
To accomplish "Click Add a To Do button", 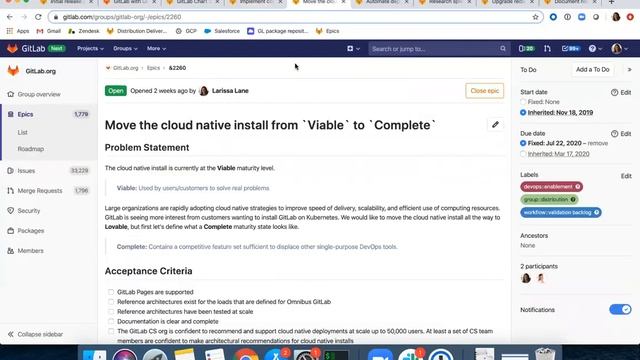I will [x=592, y=69].
